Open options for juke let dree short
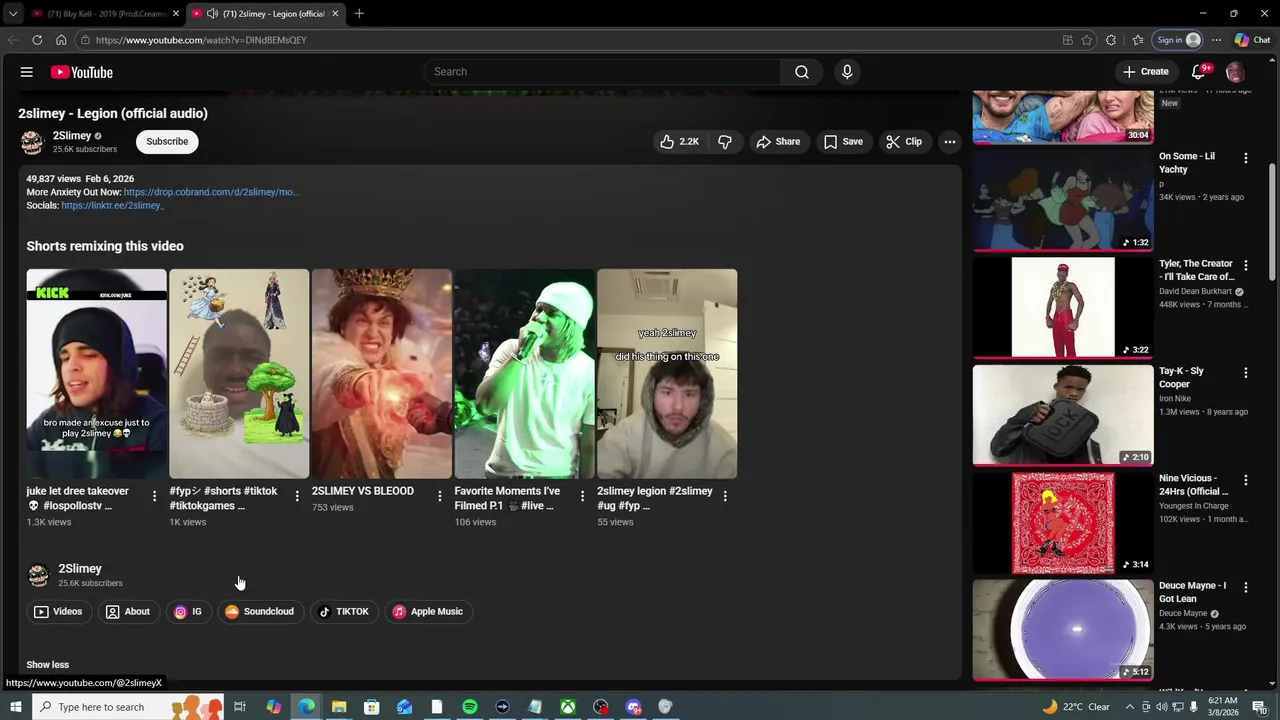The height and width of the screenshot is (720, 1280). pos(154,496)
